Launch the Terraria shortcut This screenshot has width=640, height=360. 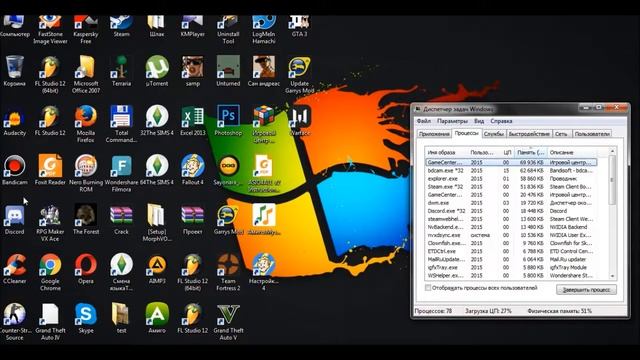coord(121,71)
